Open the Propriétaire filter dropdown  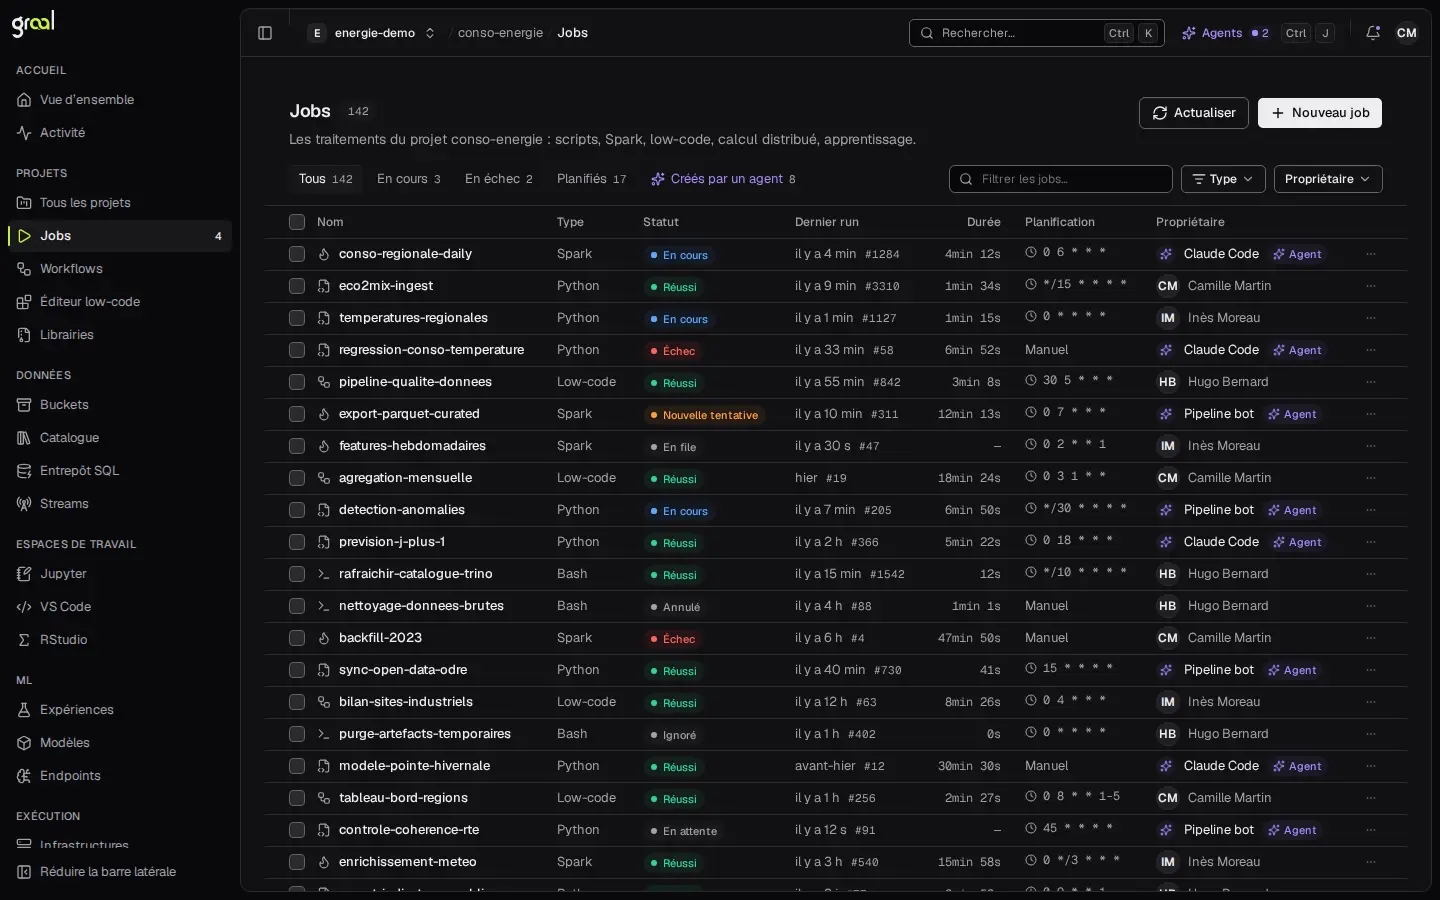pyautogui.click(x=1328, y=179)
